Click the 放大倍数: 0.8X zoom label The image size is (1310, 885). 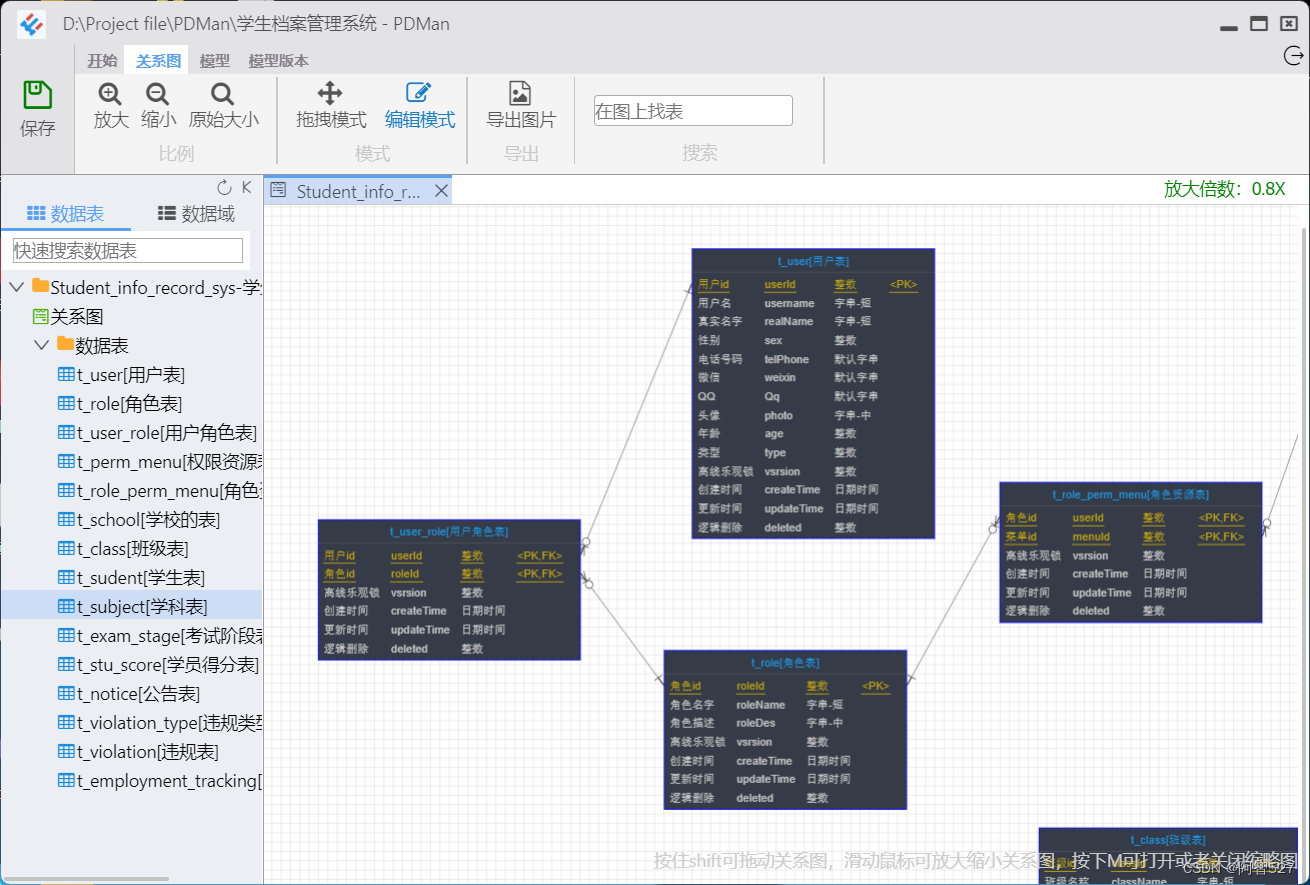point(1224,189)
